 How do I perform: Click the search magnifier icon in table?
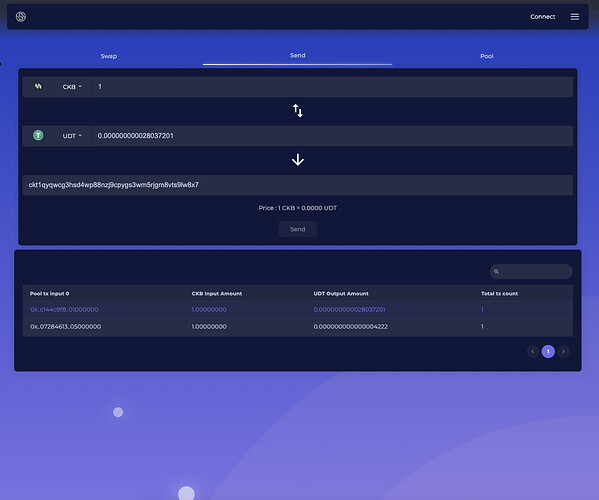tap(496, 272)
